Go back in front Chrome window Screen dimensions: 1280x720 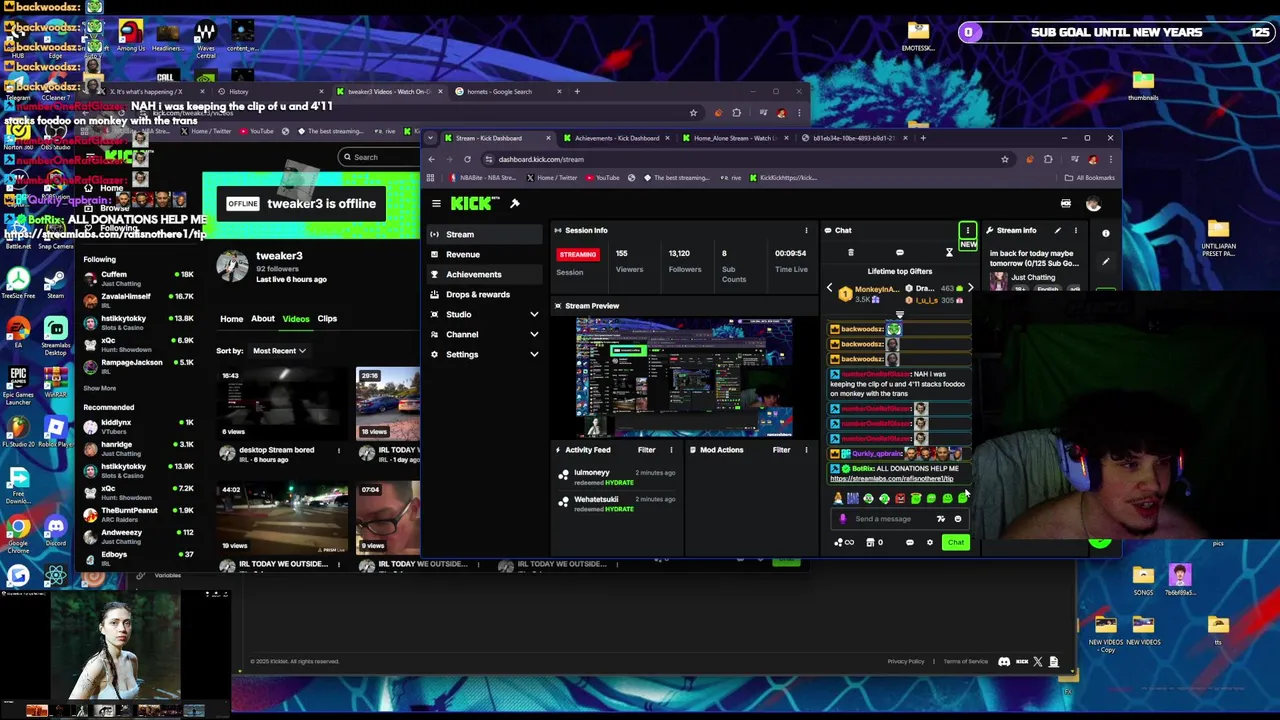coord(432,159)
